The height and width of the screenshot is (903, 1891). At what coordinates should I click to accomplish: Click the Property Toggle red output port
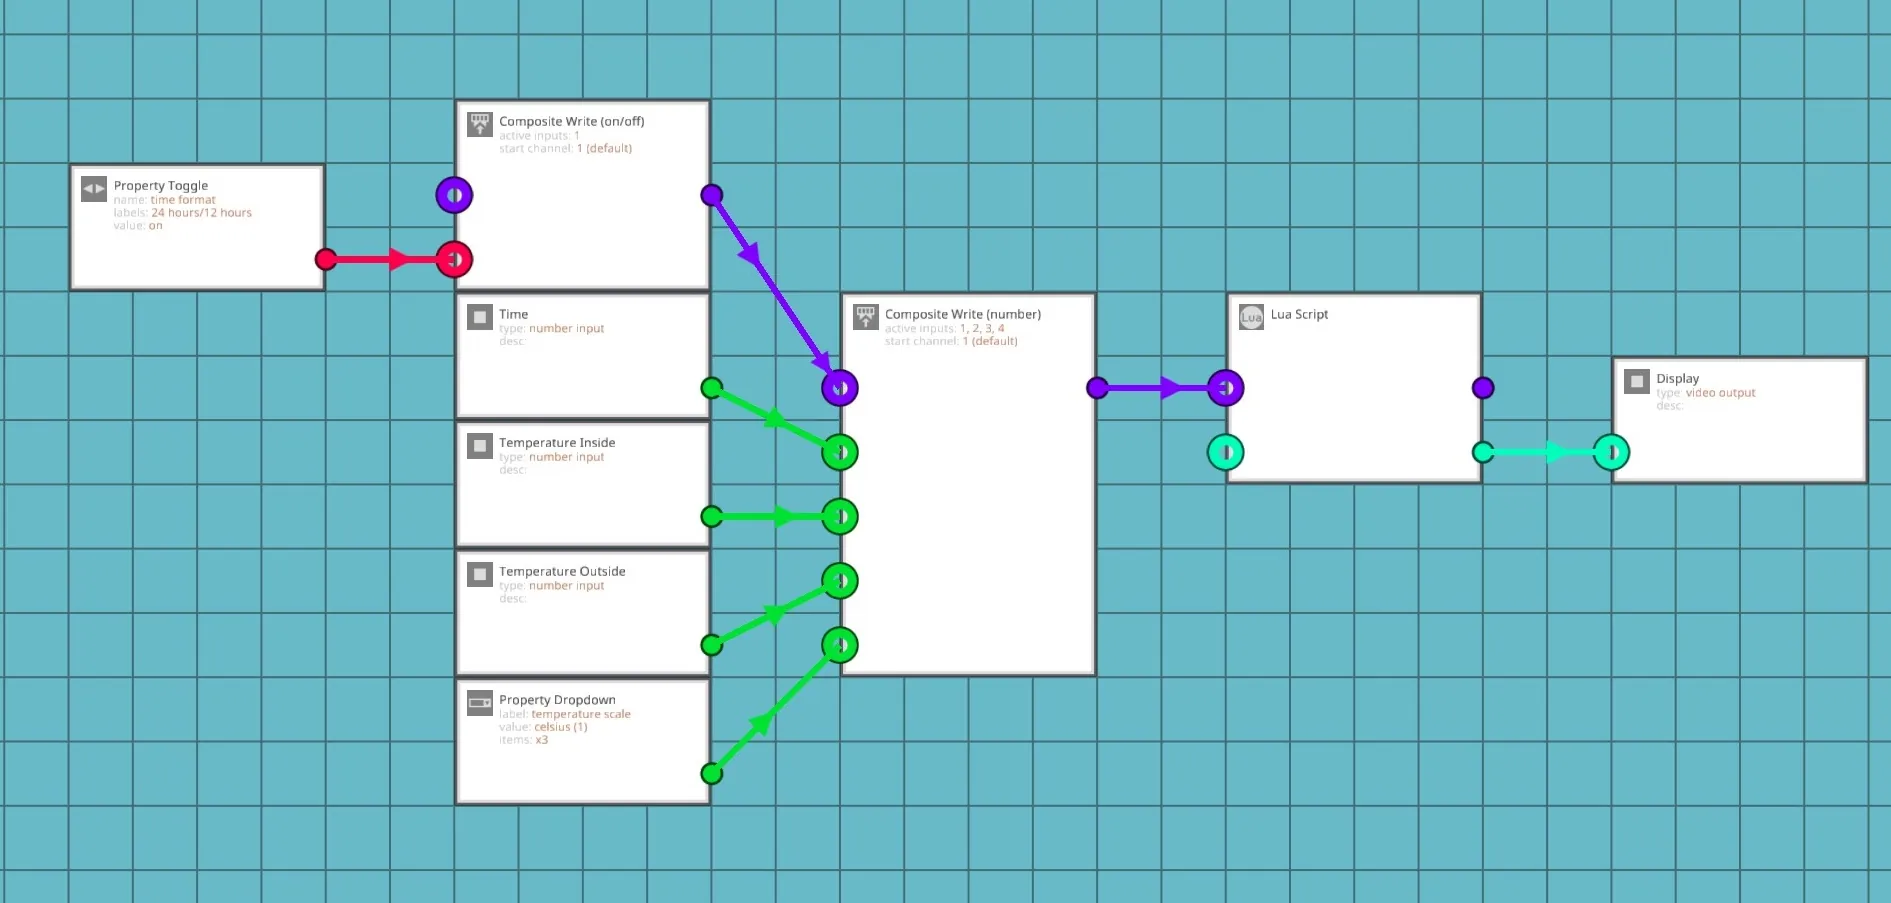click(326, 260)
